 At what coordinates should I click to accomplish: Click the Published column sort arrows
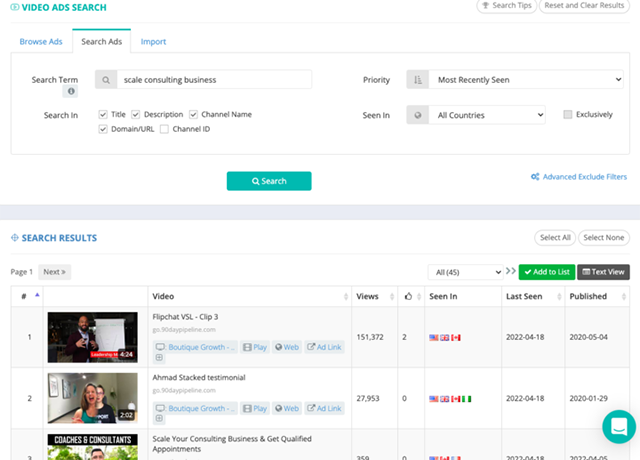point(624,297)
